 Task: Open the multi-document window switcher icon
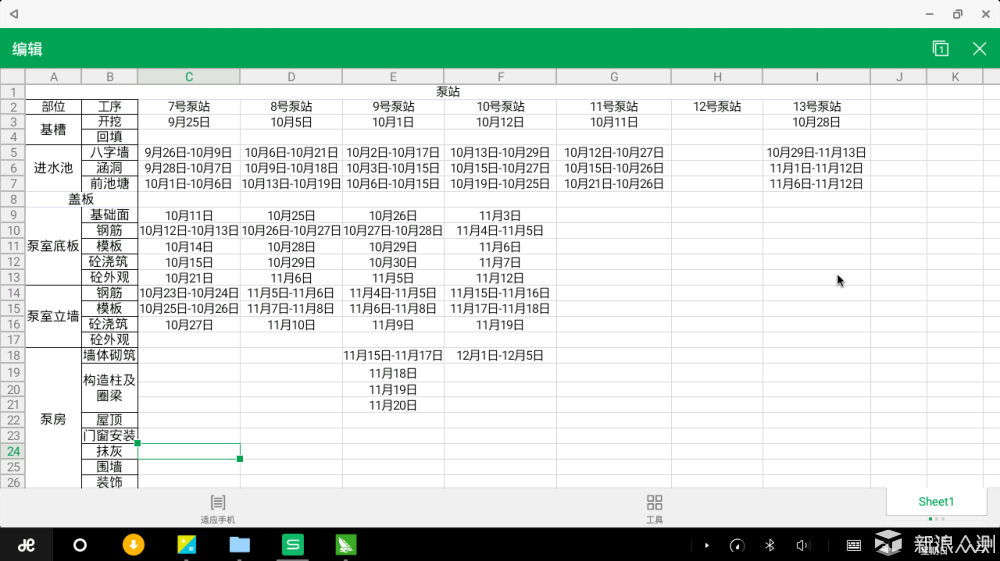tap(940, 49)
